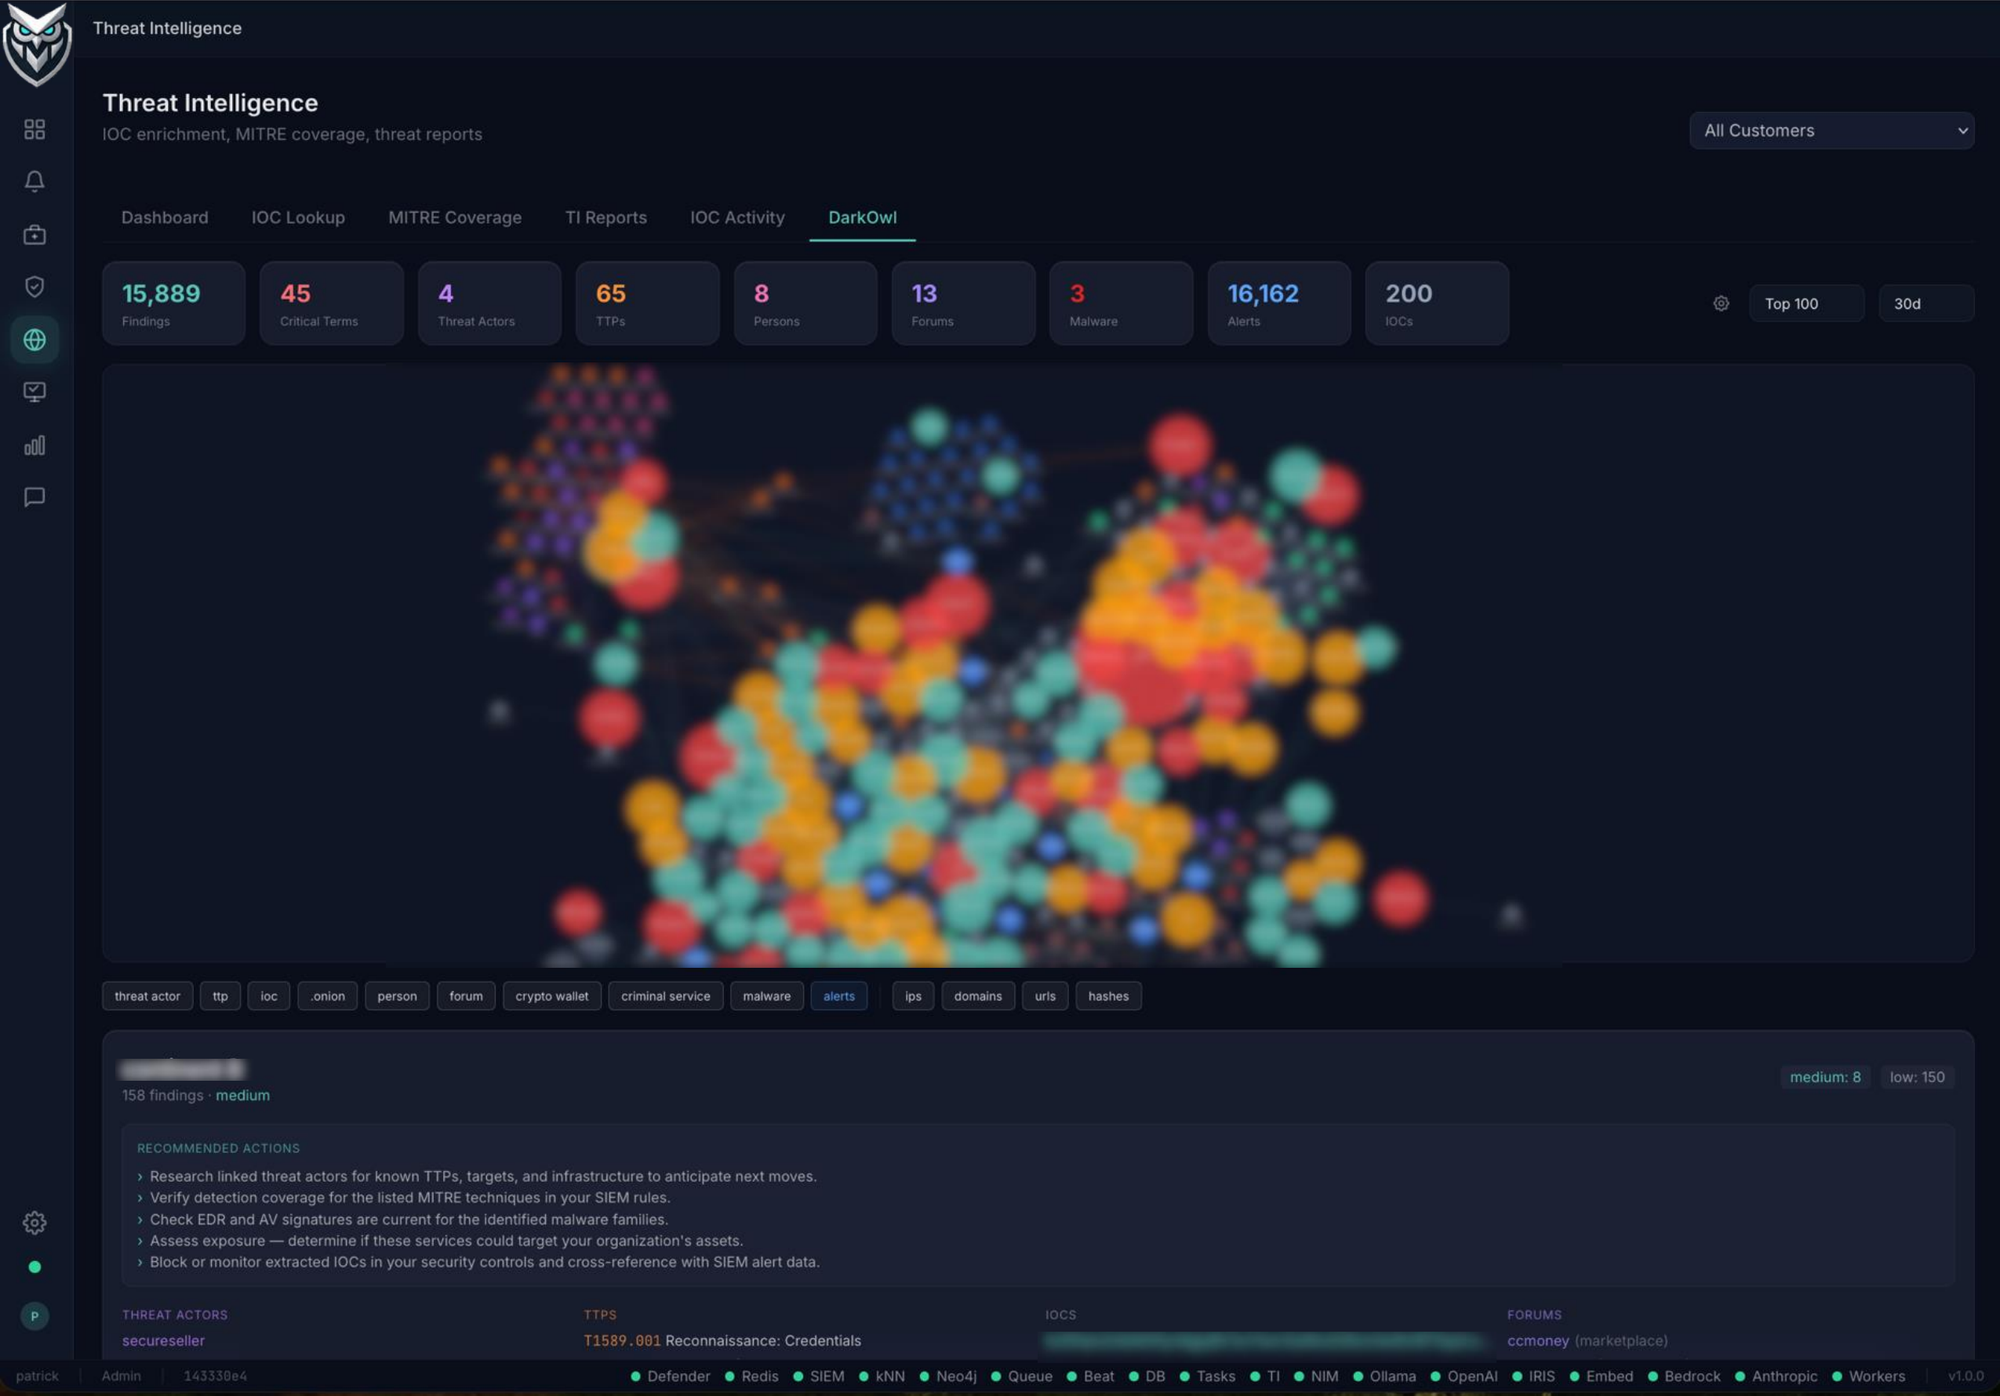Click the 4 Threat Actors card
The image size is (2000, 1396).
tap(489, 303)
